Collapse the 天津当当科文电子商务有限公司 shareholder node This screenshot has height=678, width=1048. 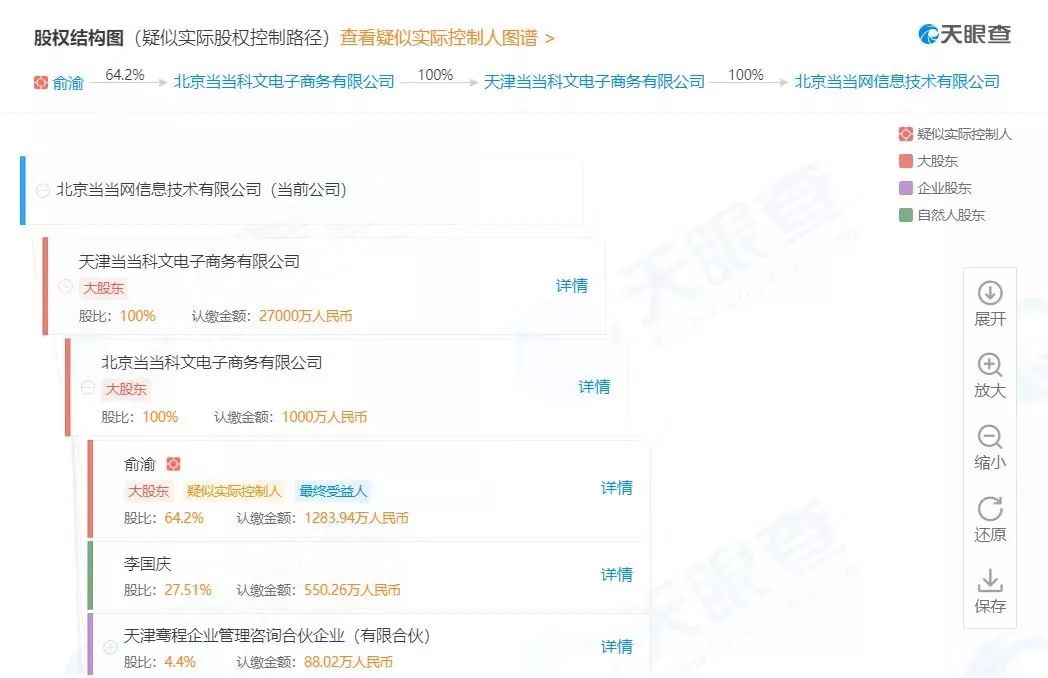66,287
